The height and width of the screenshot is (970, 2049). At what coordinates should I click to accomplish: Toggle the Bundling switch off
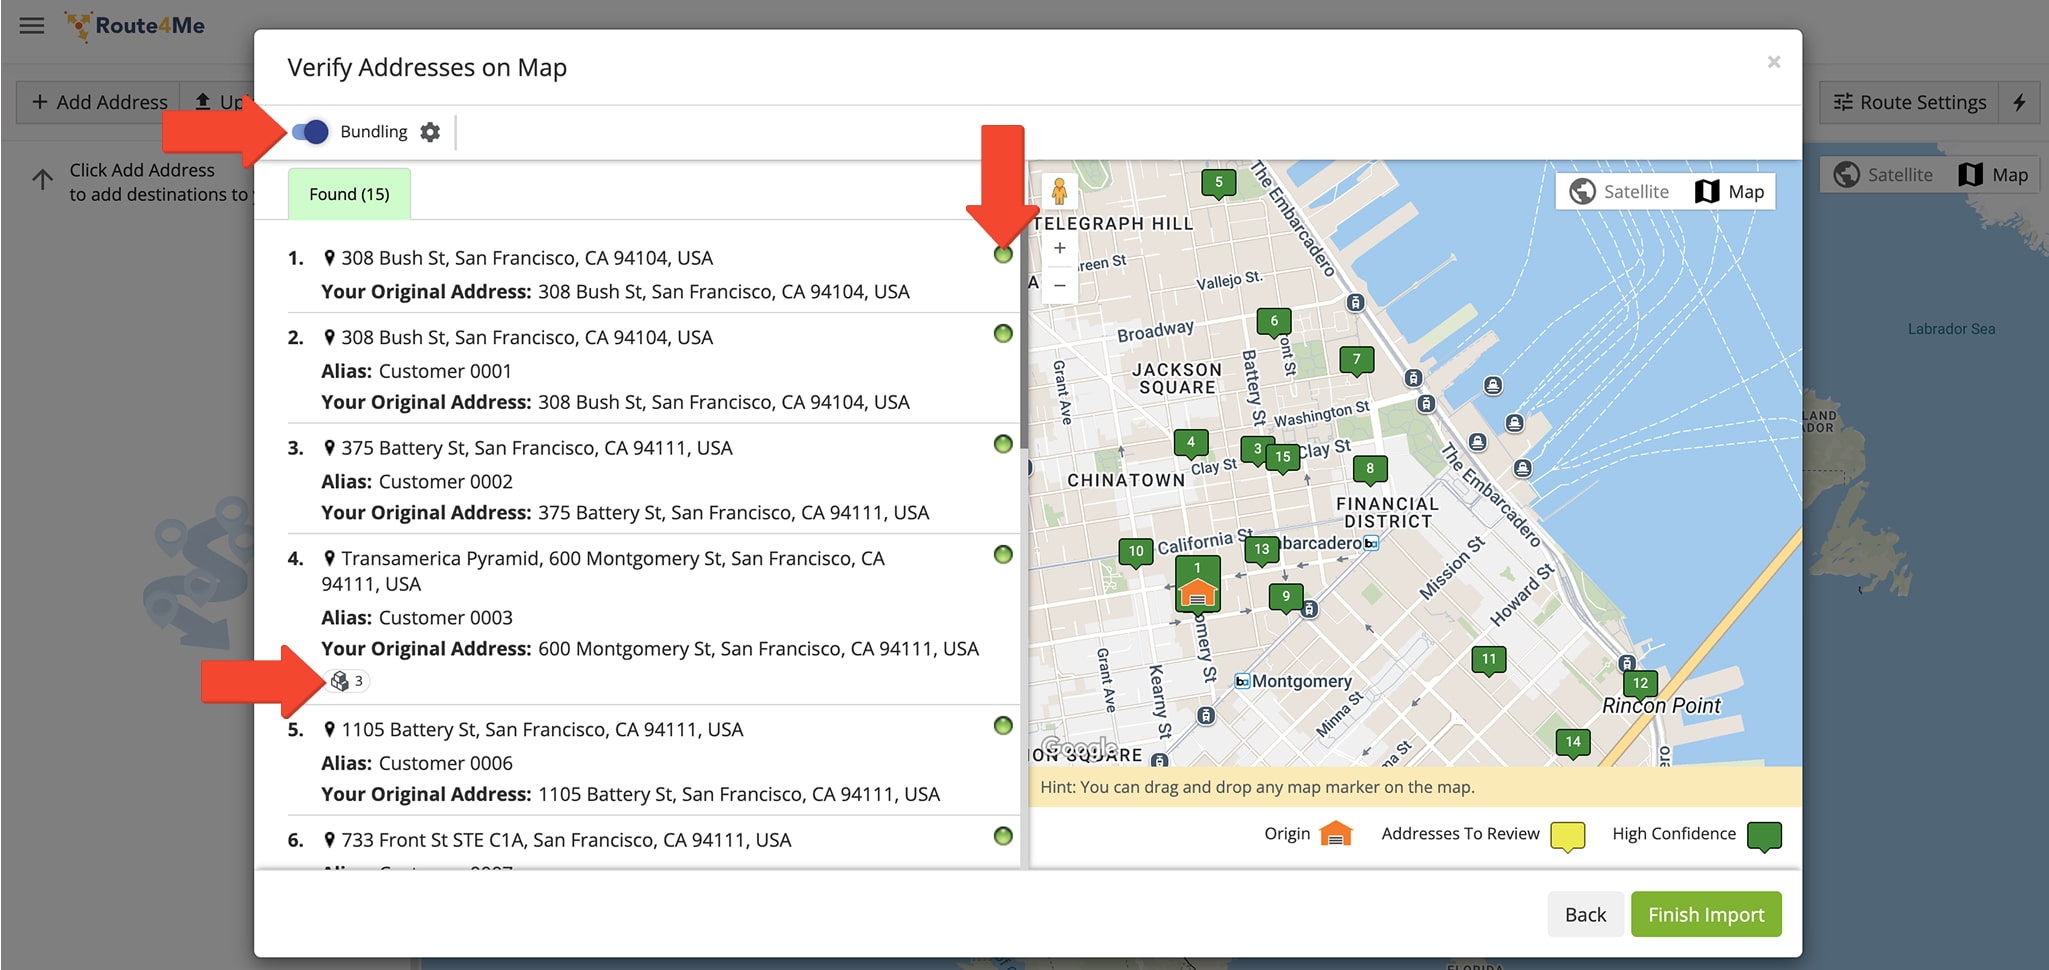[x=311, y=132]
